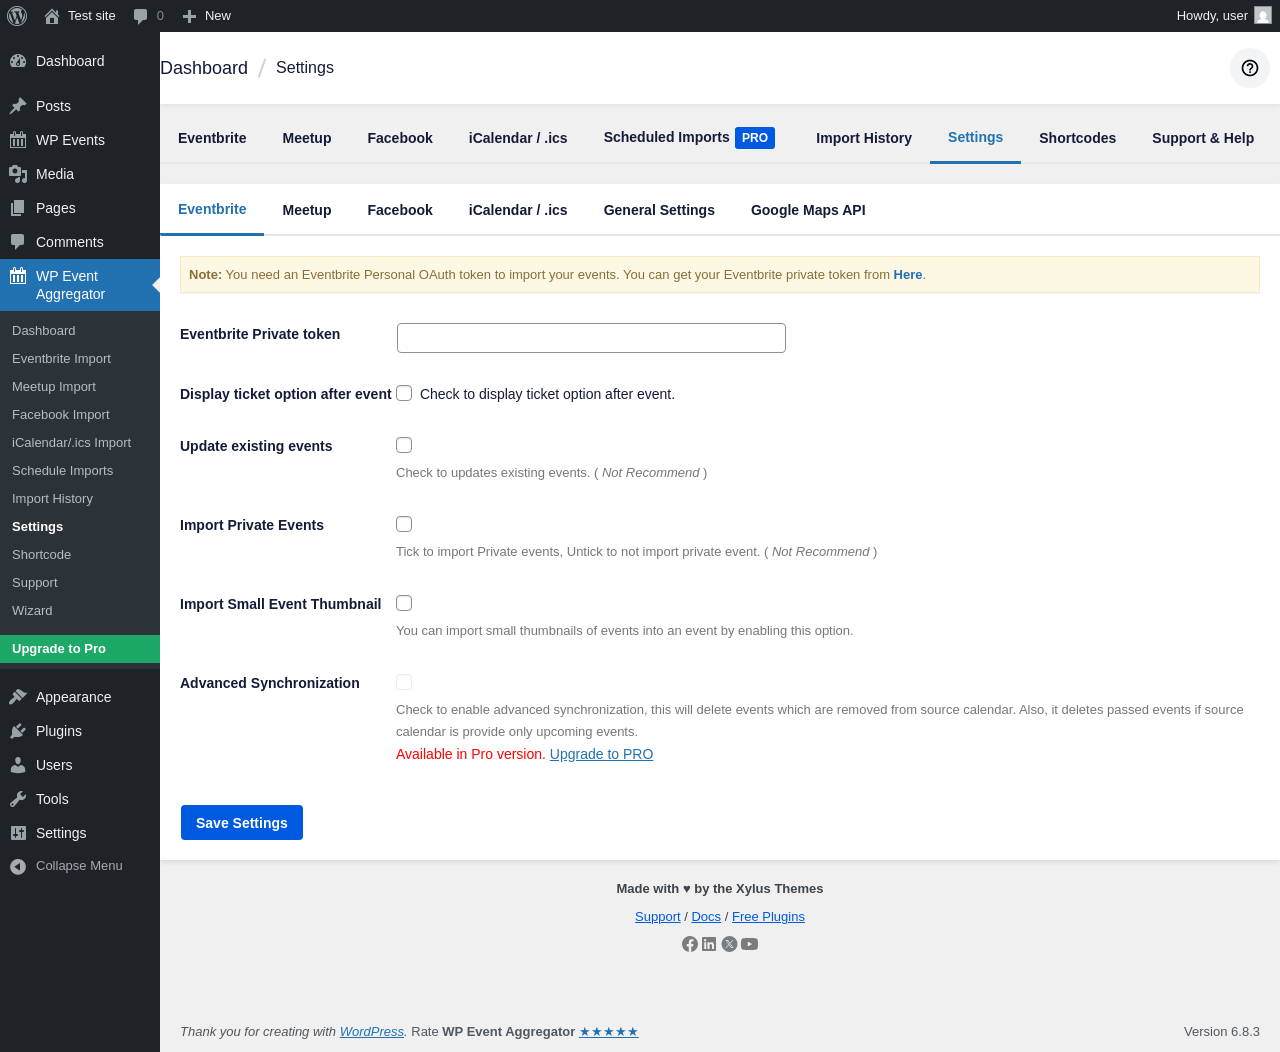Viewport: 1280px width, 1052px height.
Task: Click the Pages icon in sidebar
Action: pyautogui.click(x=18, y=208)
